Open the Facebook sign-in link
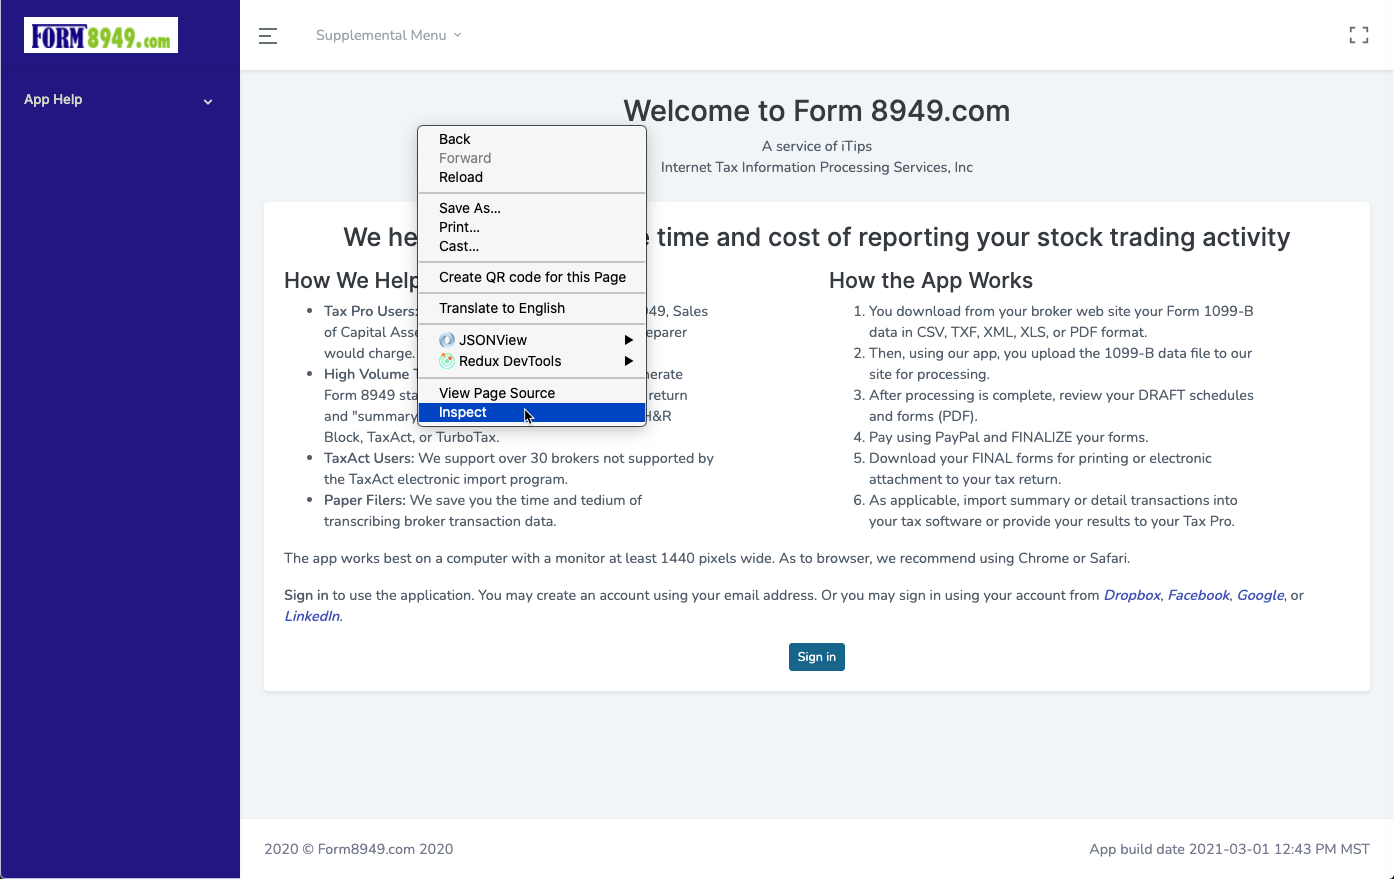The width and height of the screenshot is (1394, 879). (1199, 595)
